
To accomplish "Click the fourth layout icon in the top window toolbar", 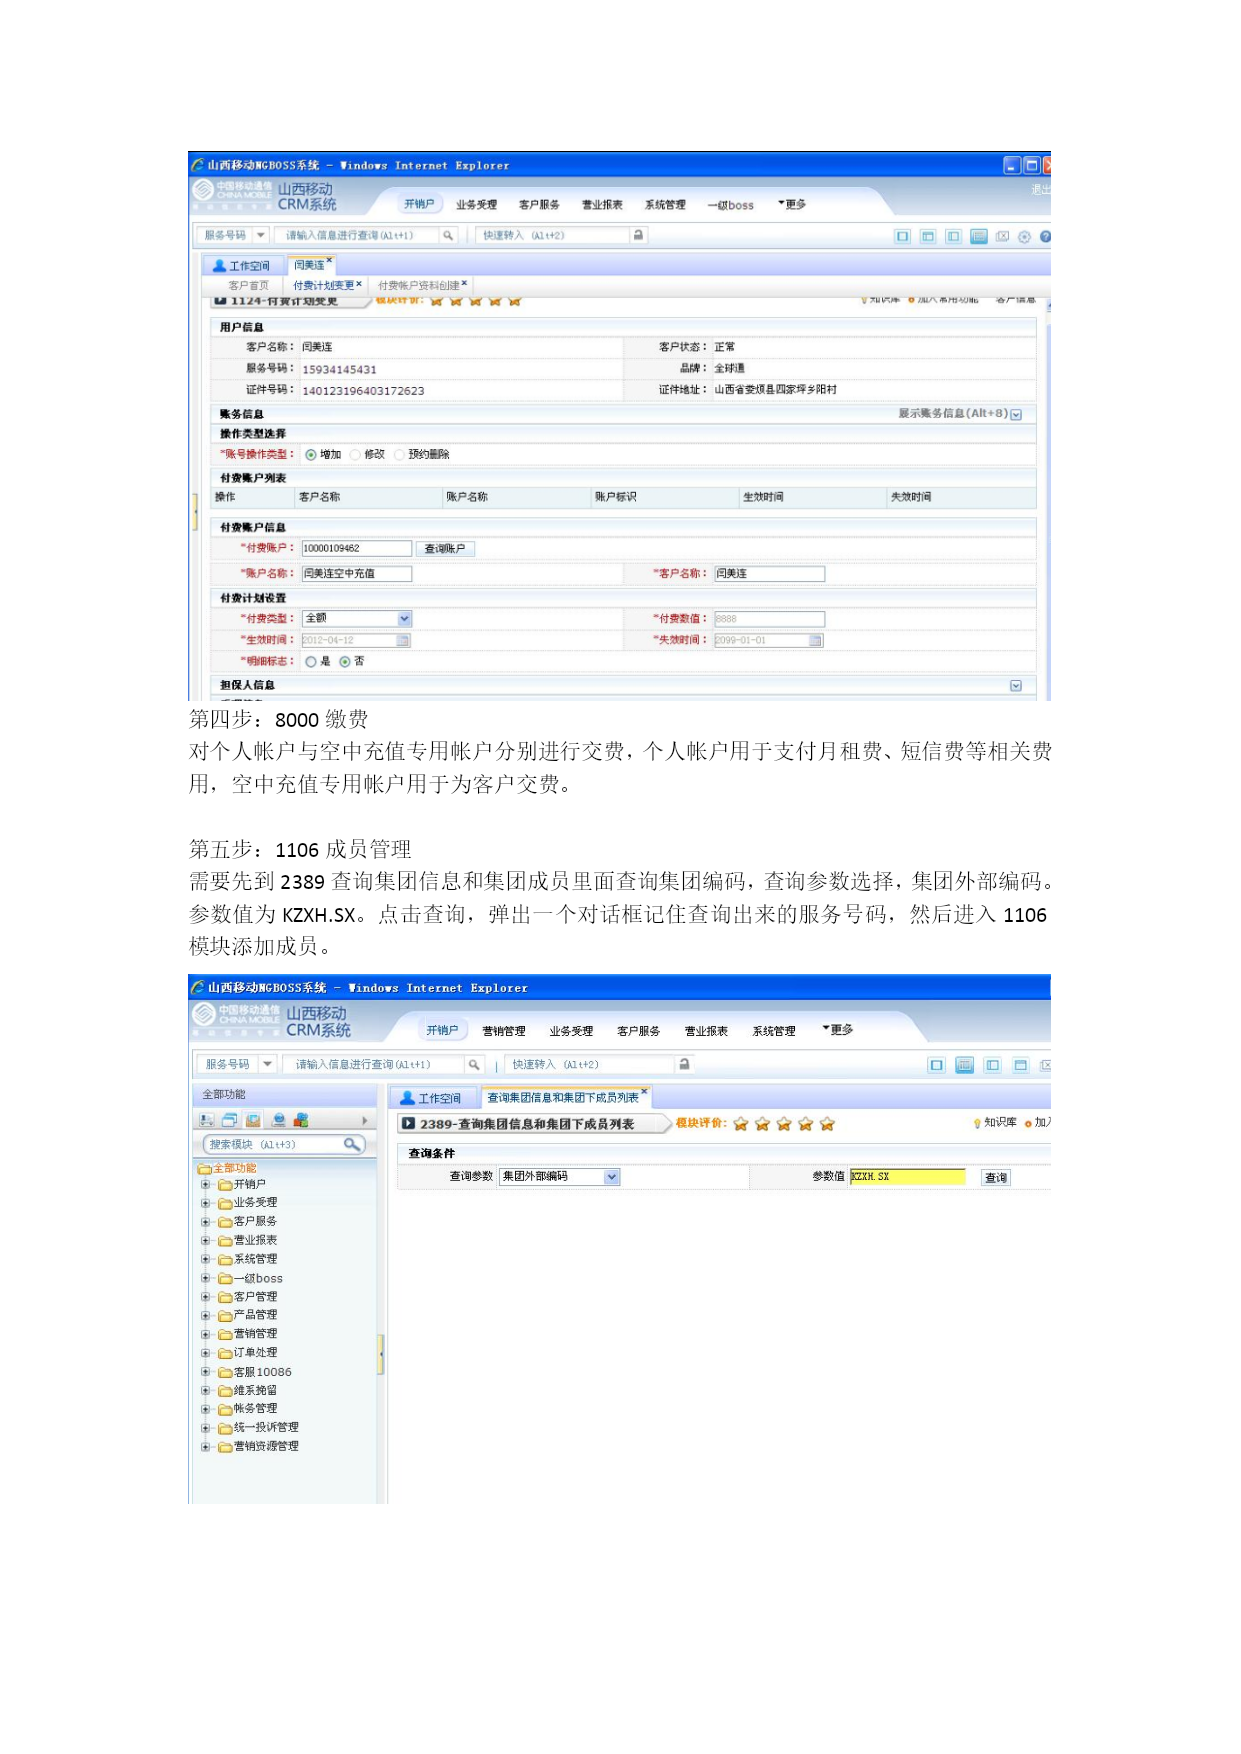I will (979, 237).
